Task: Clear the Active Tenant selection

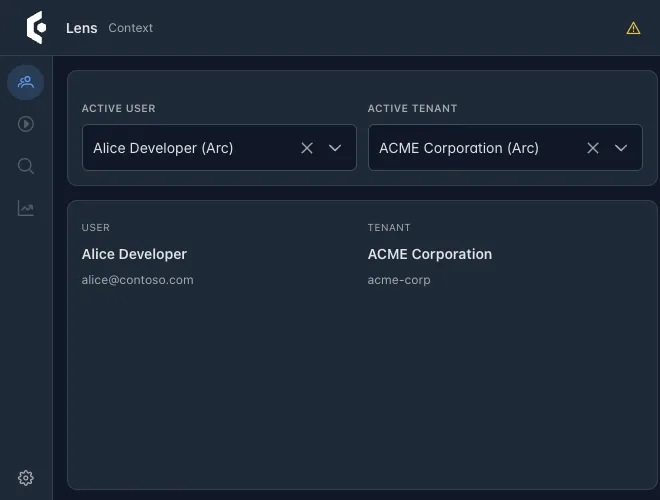Action: click(x=593, y=148)
